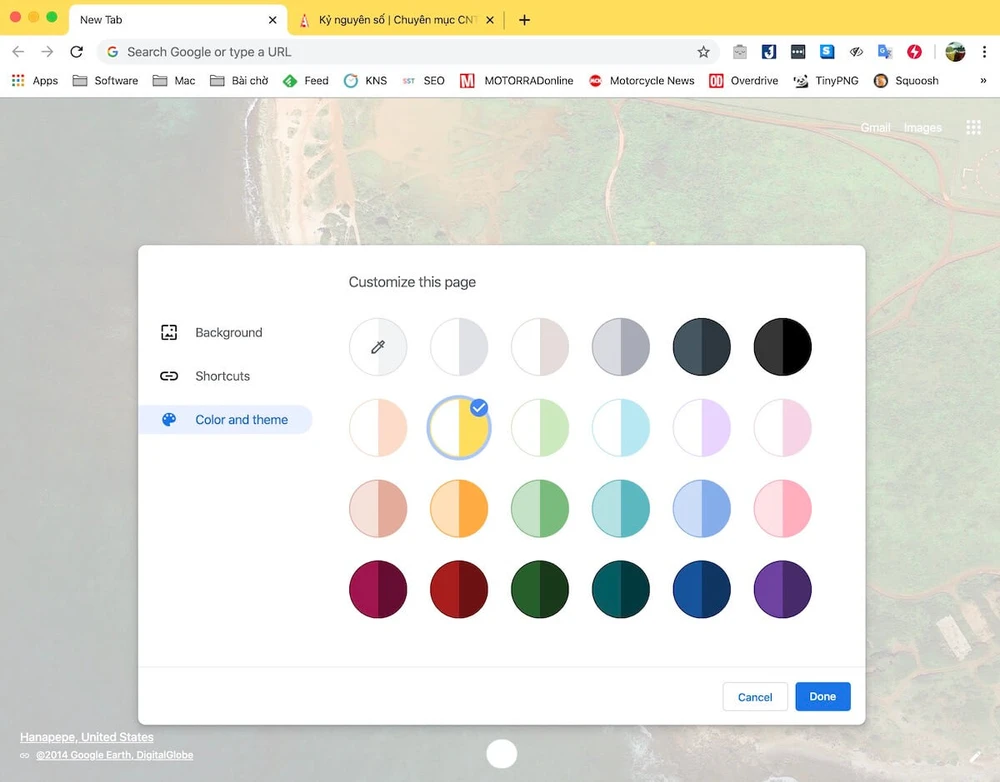
Task: Open the Chrome profile avatar menu
Action: 955,51
